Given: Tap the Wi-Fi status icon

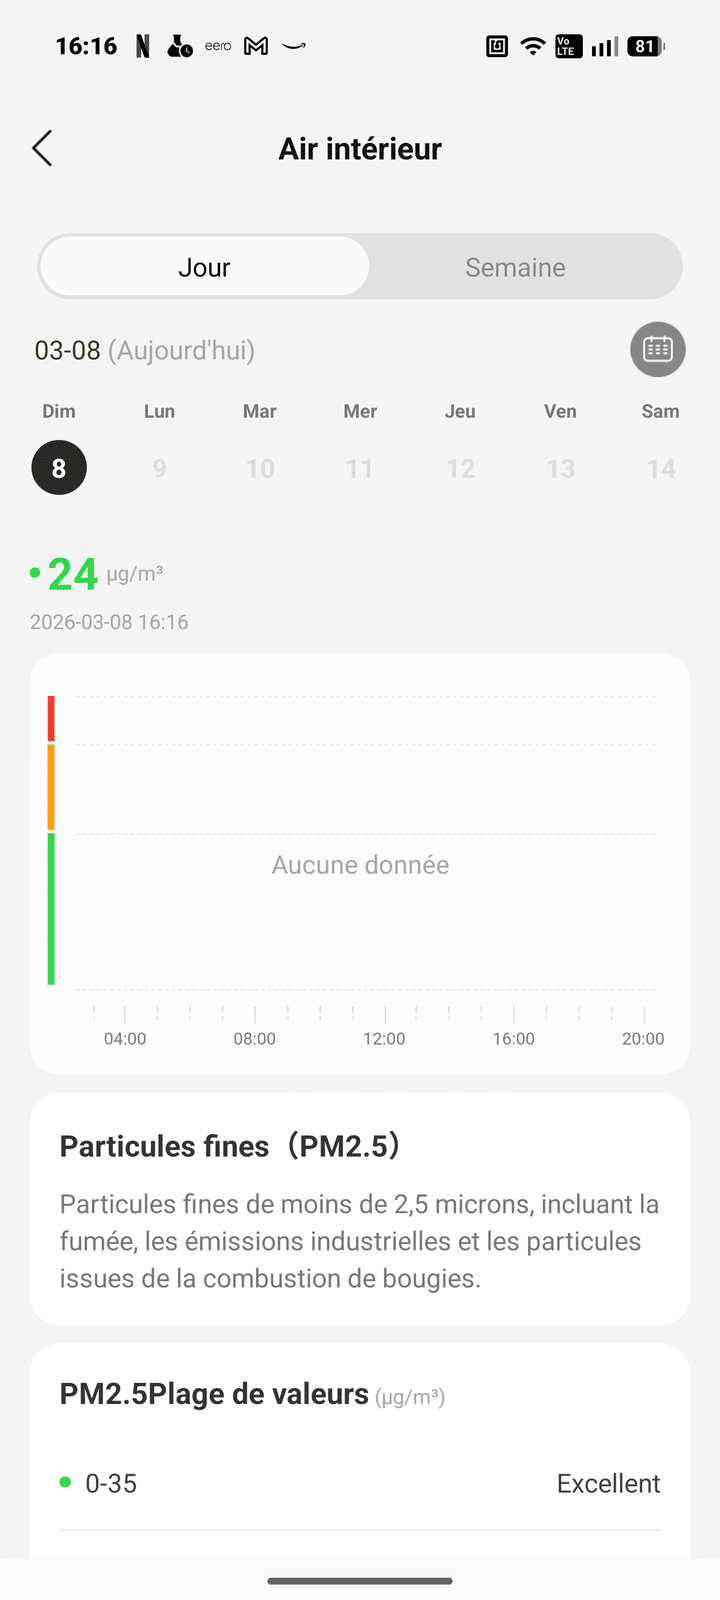Looking at the screenshot, I should tap(533, 46).
